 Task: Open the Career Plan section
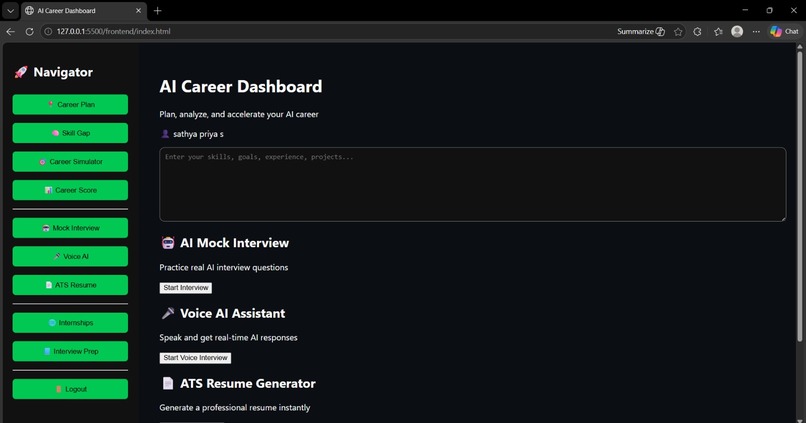pyautogui.click(x=70, y=104)
